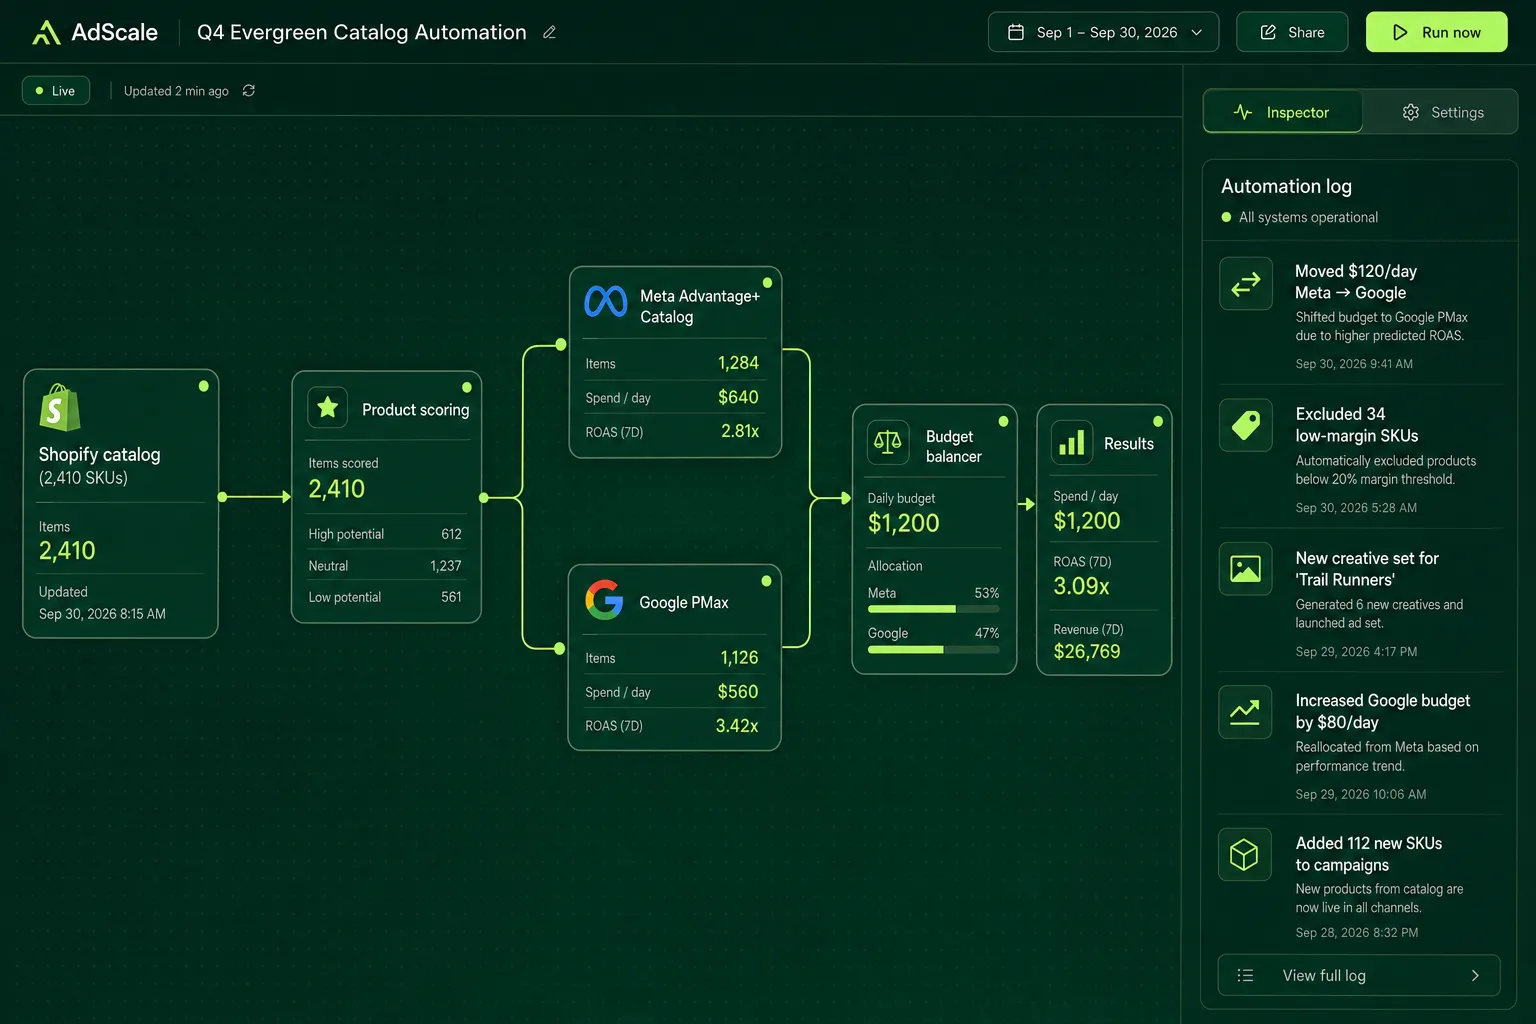Image resolution: width=1536 pixels, height=1024 pixels.
Task: Click the calendar icon in date range
Action: click(1016, 32)
